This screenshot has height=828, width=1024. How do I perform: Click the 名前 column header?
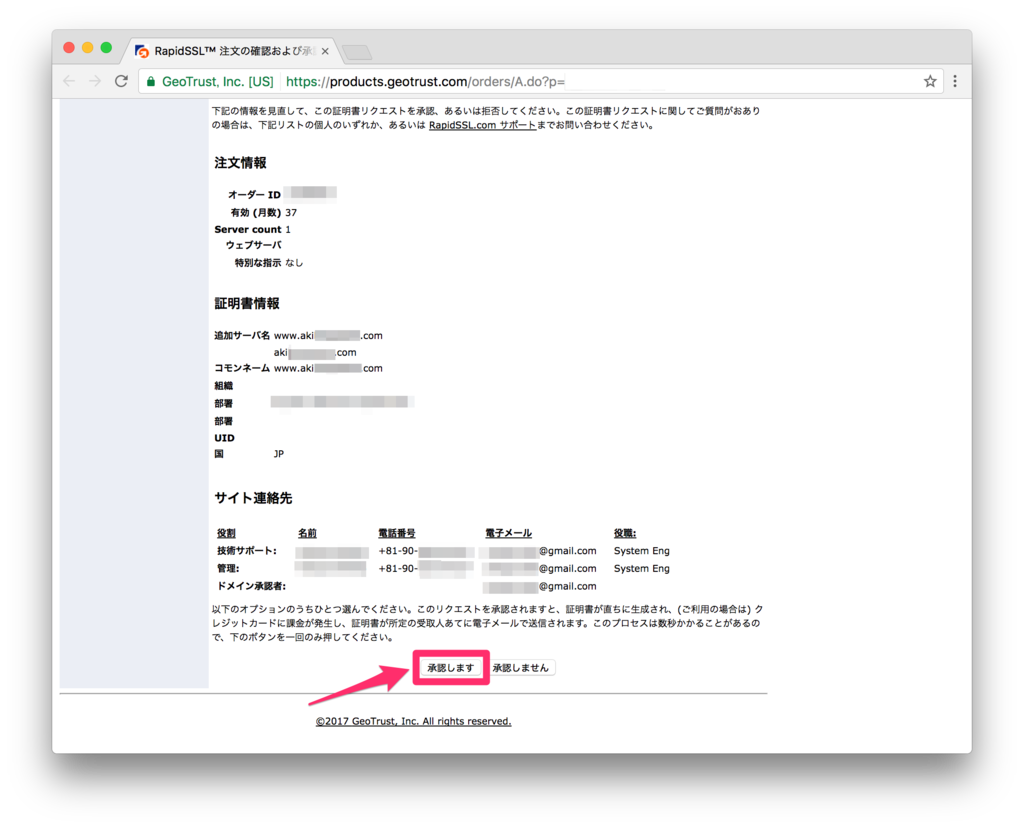tap(307, 533)
